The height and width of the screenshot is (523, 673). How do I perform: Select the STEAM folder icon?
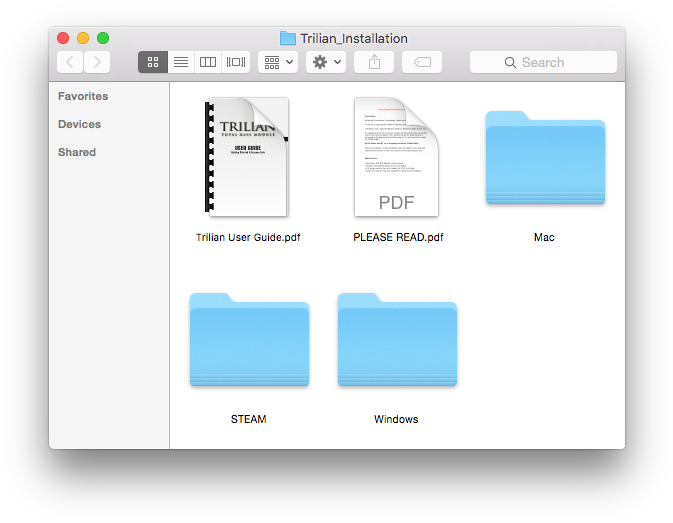point(249,340)
